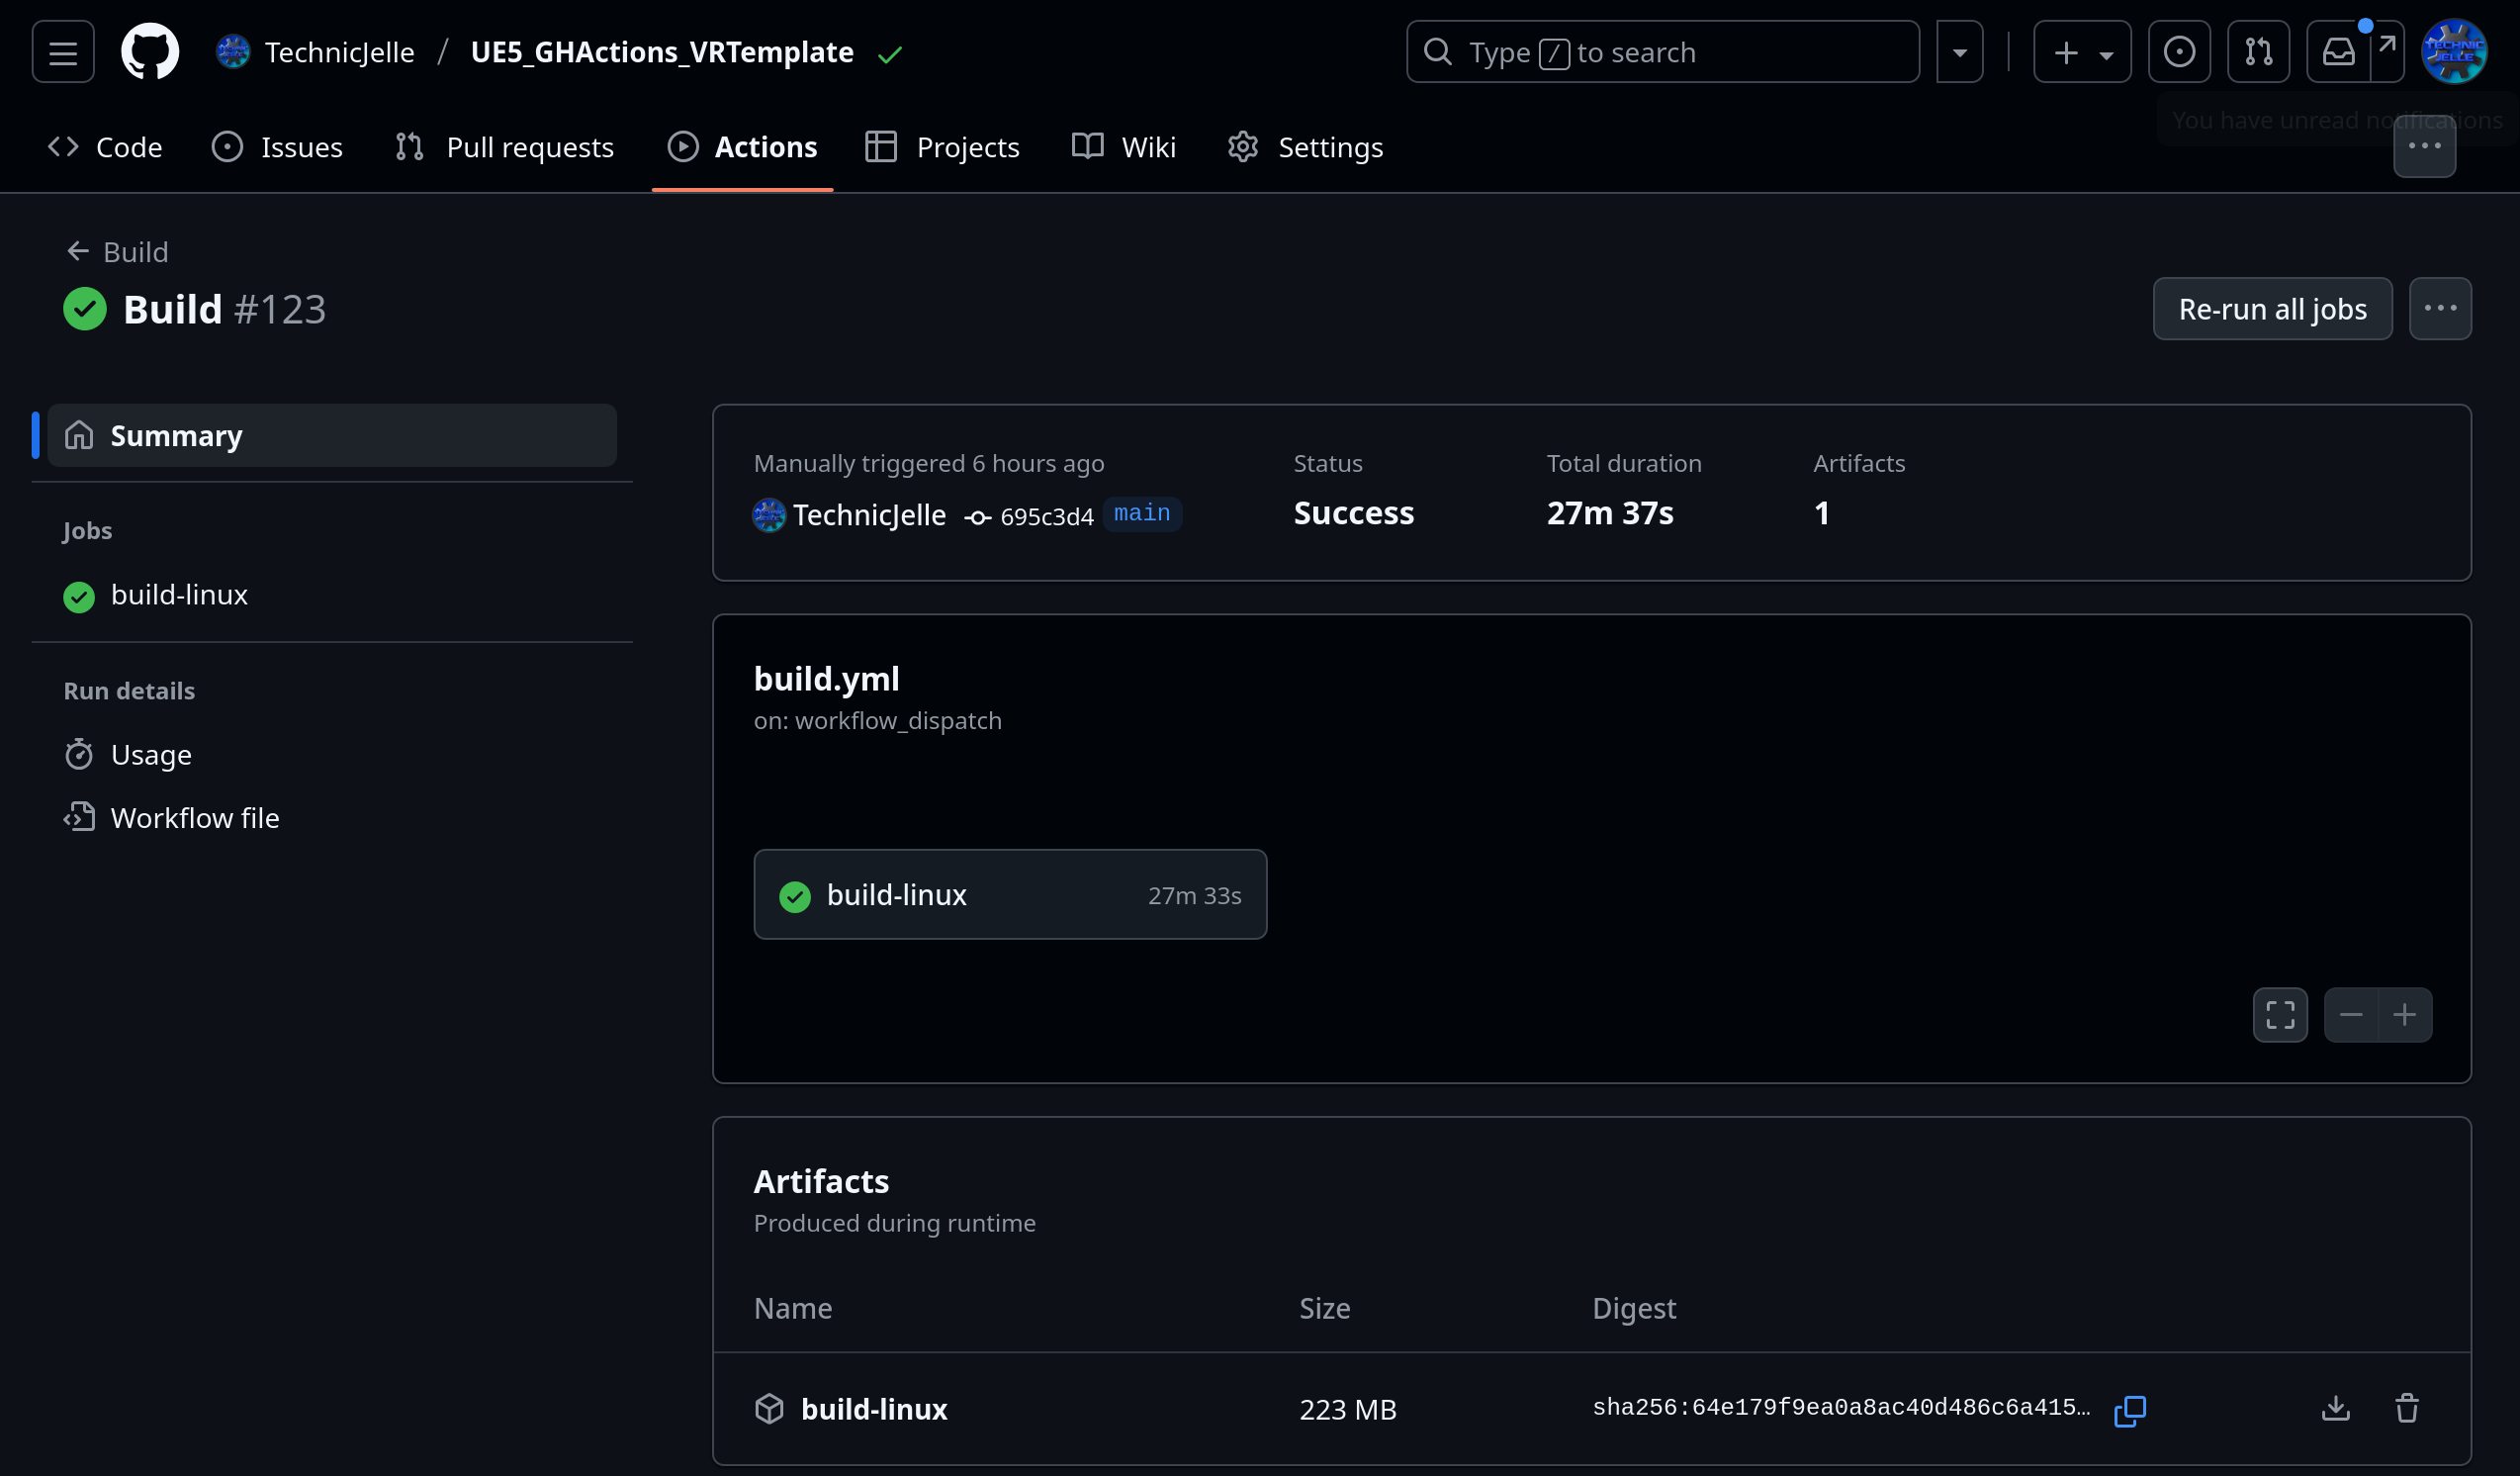2520x1476 pixels.
Task: Delete the build-linux artifact
Action: (x=2406, y=1408)
